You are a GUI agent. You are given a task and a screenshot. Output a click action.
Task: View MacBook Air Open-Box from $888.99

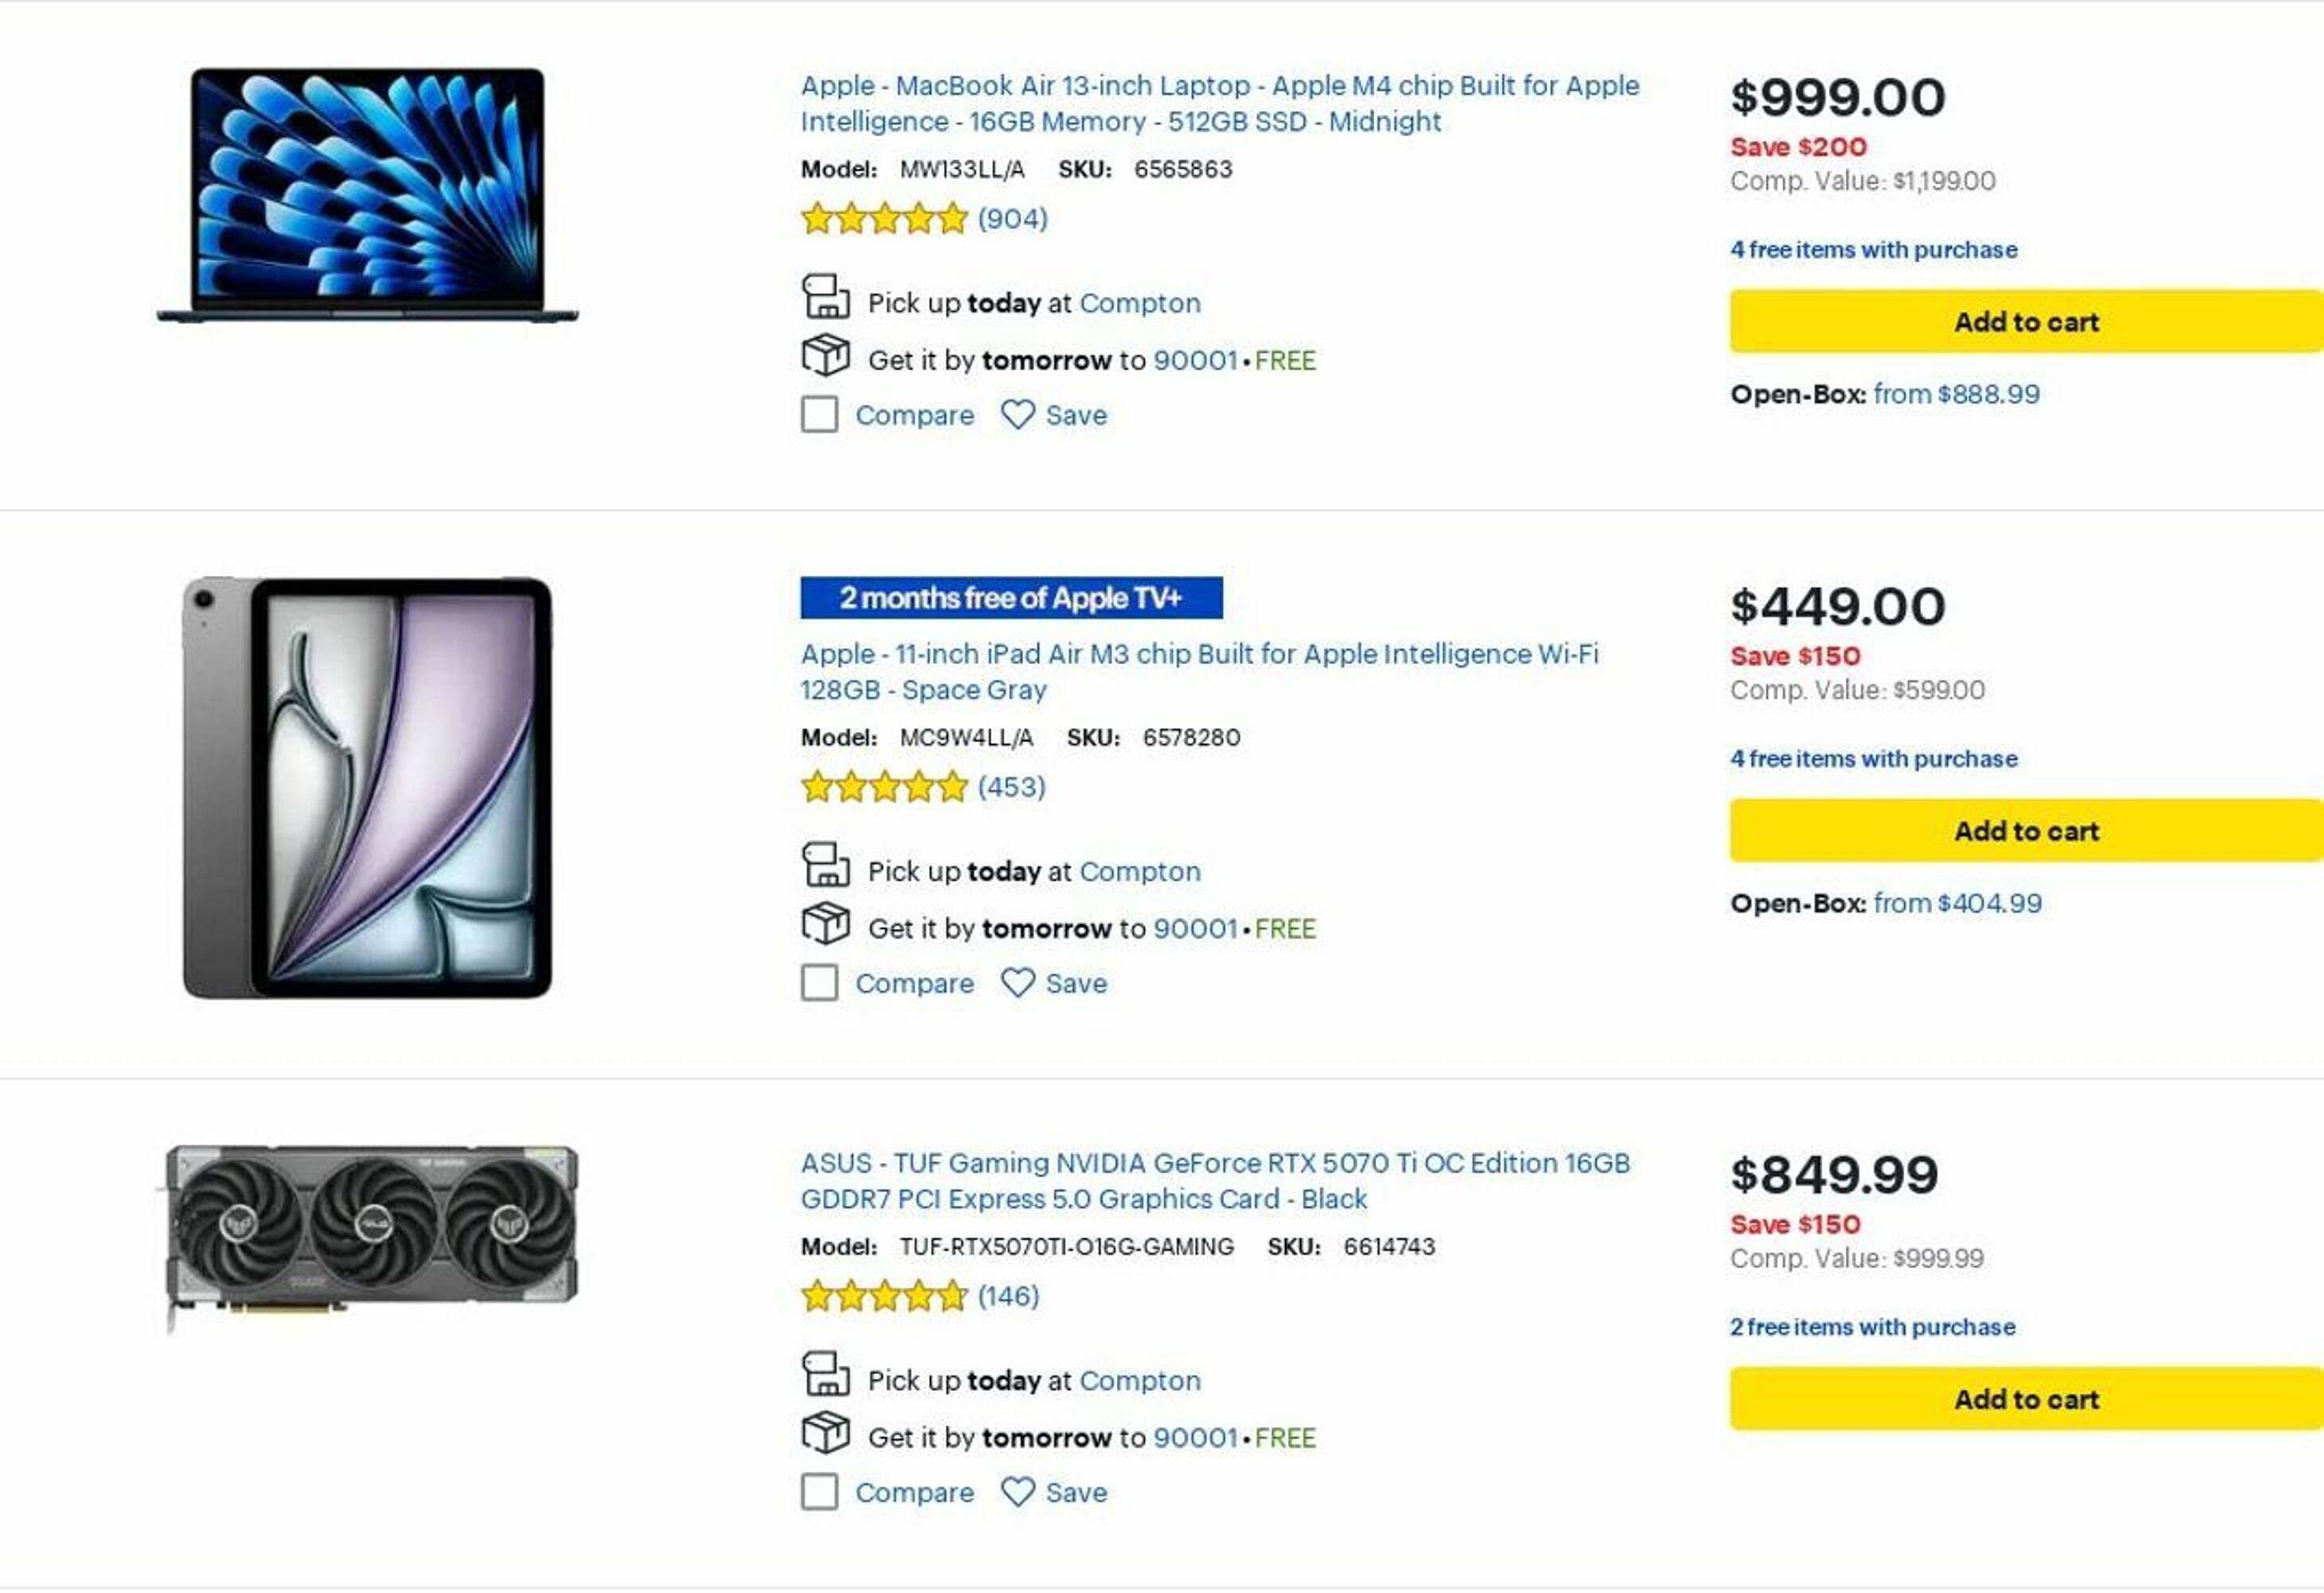1955,394
